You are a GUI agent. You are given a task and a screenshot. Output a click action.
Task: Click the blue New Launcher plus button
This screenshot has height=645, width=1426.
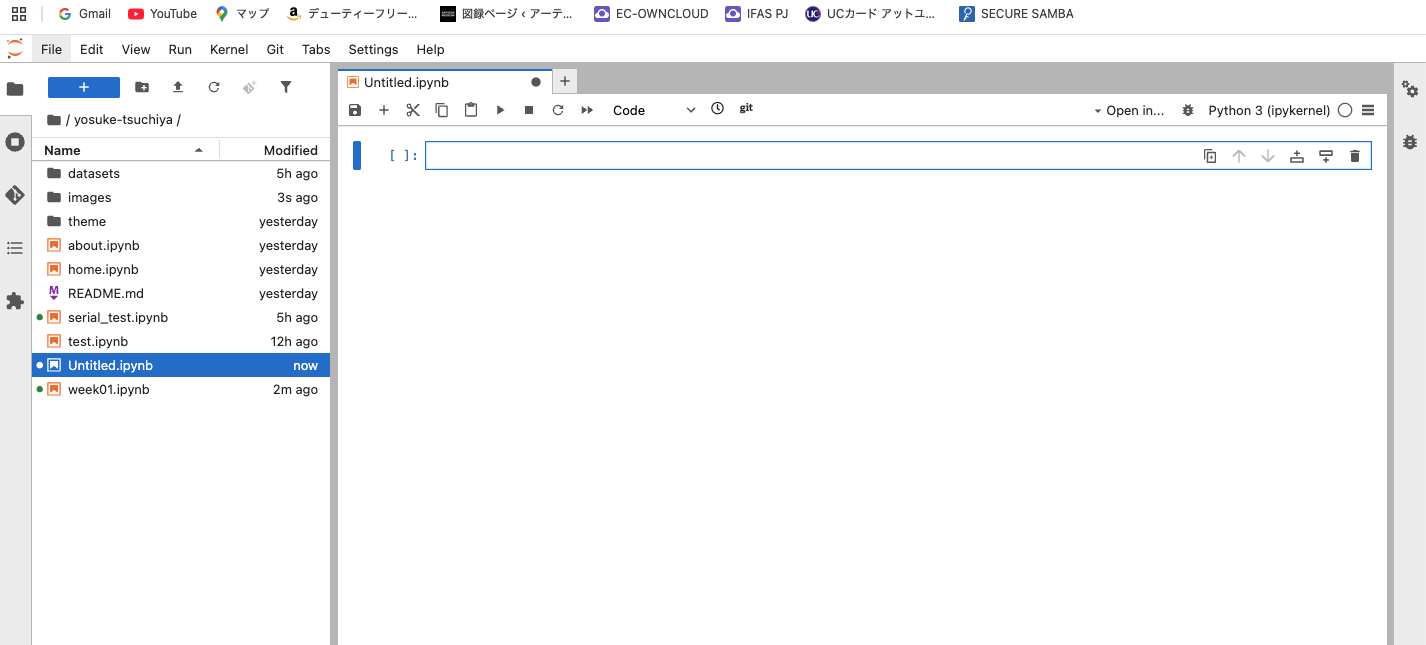(x=84, y=88)
